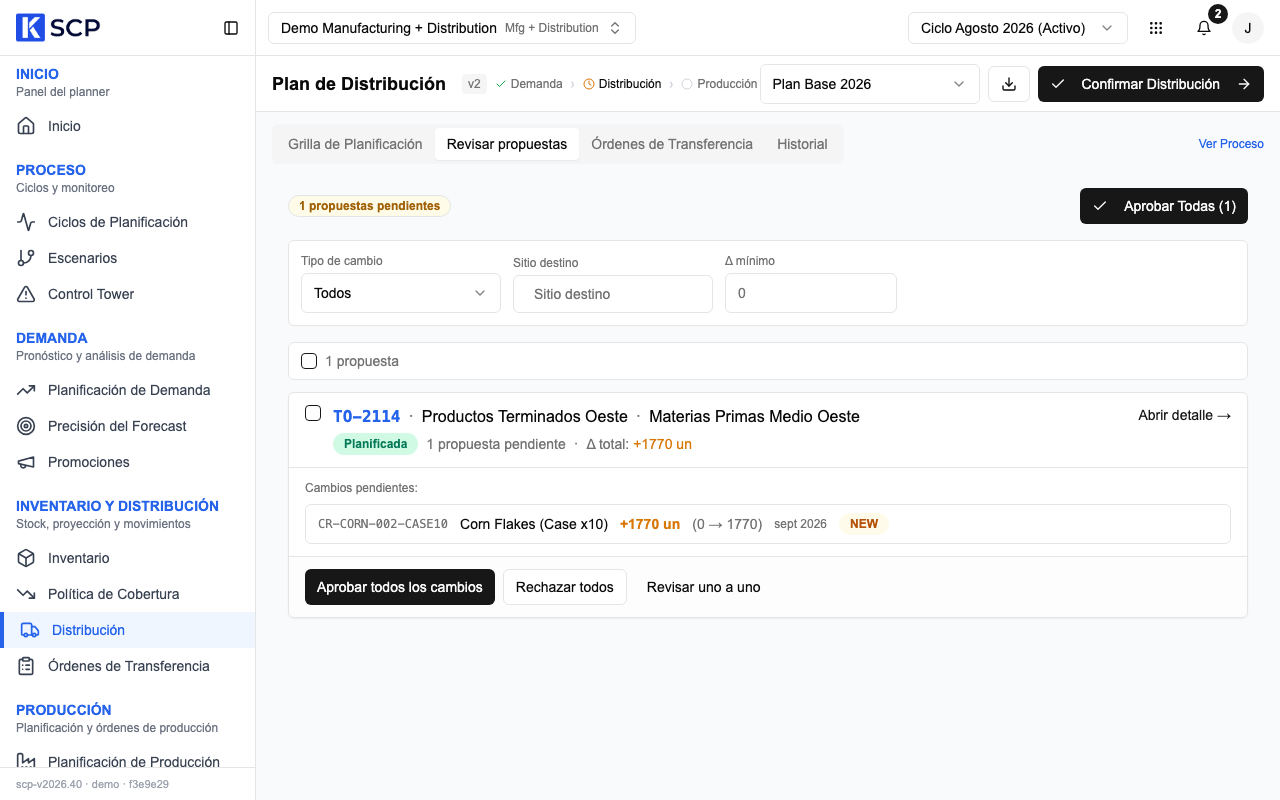This screenshot has width=1280, height=800.
Task: Click the download plan icon button
Action: pyautogui.click(x=1009, y=84)
